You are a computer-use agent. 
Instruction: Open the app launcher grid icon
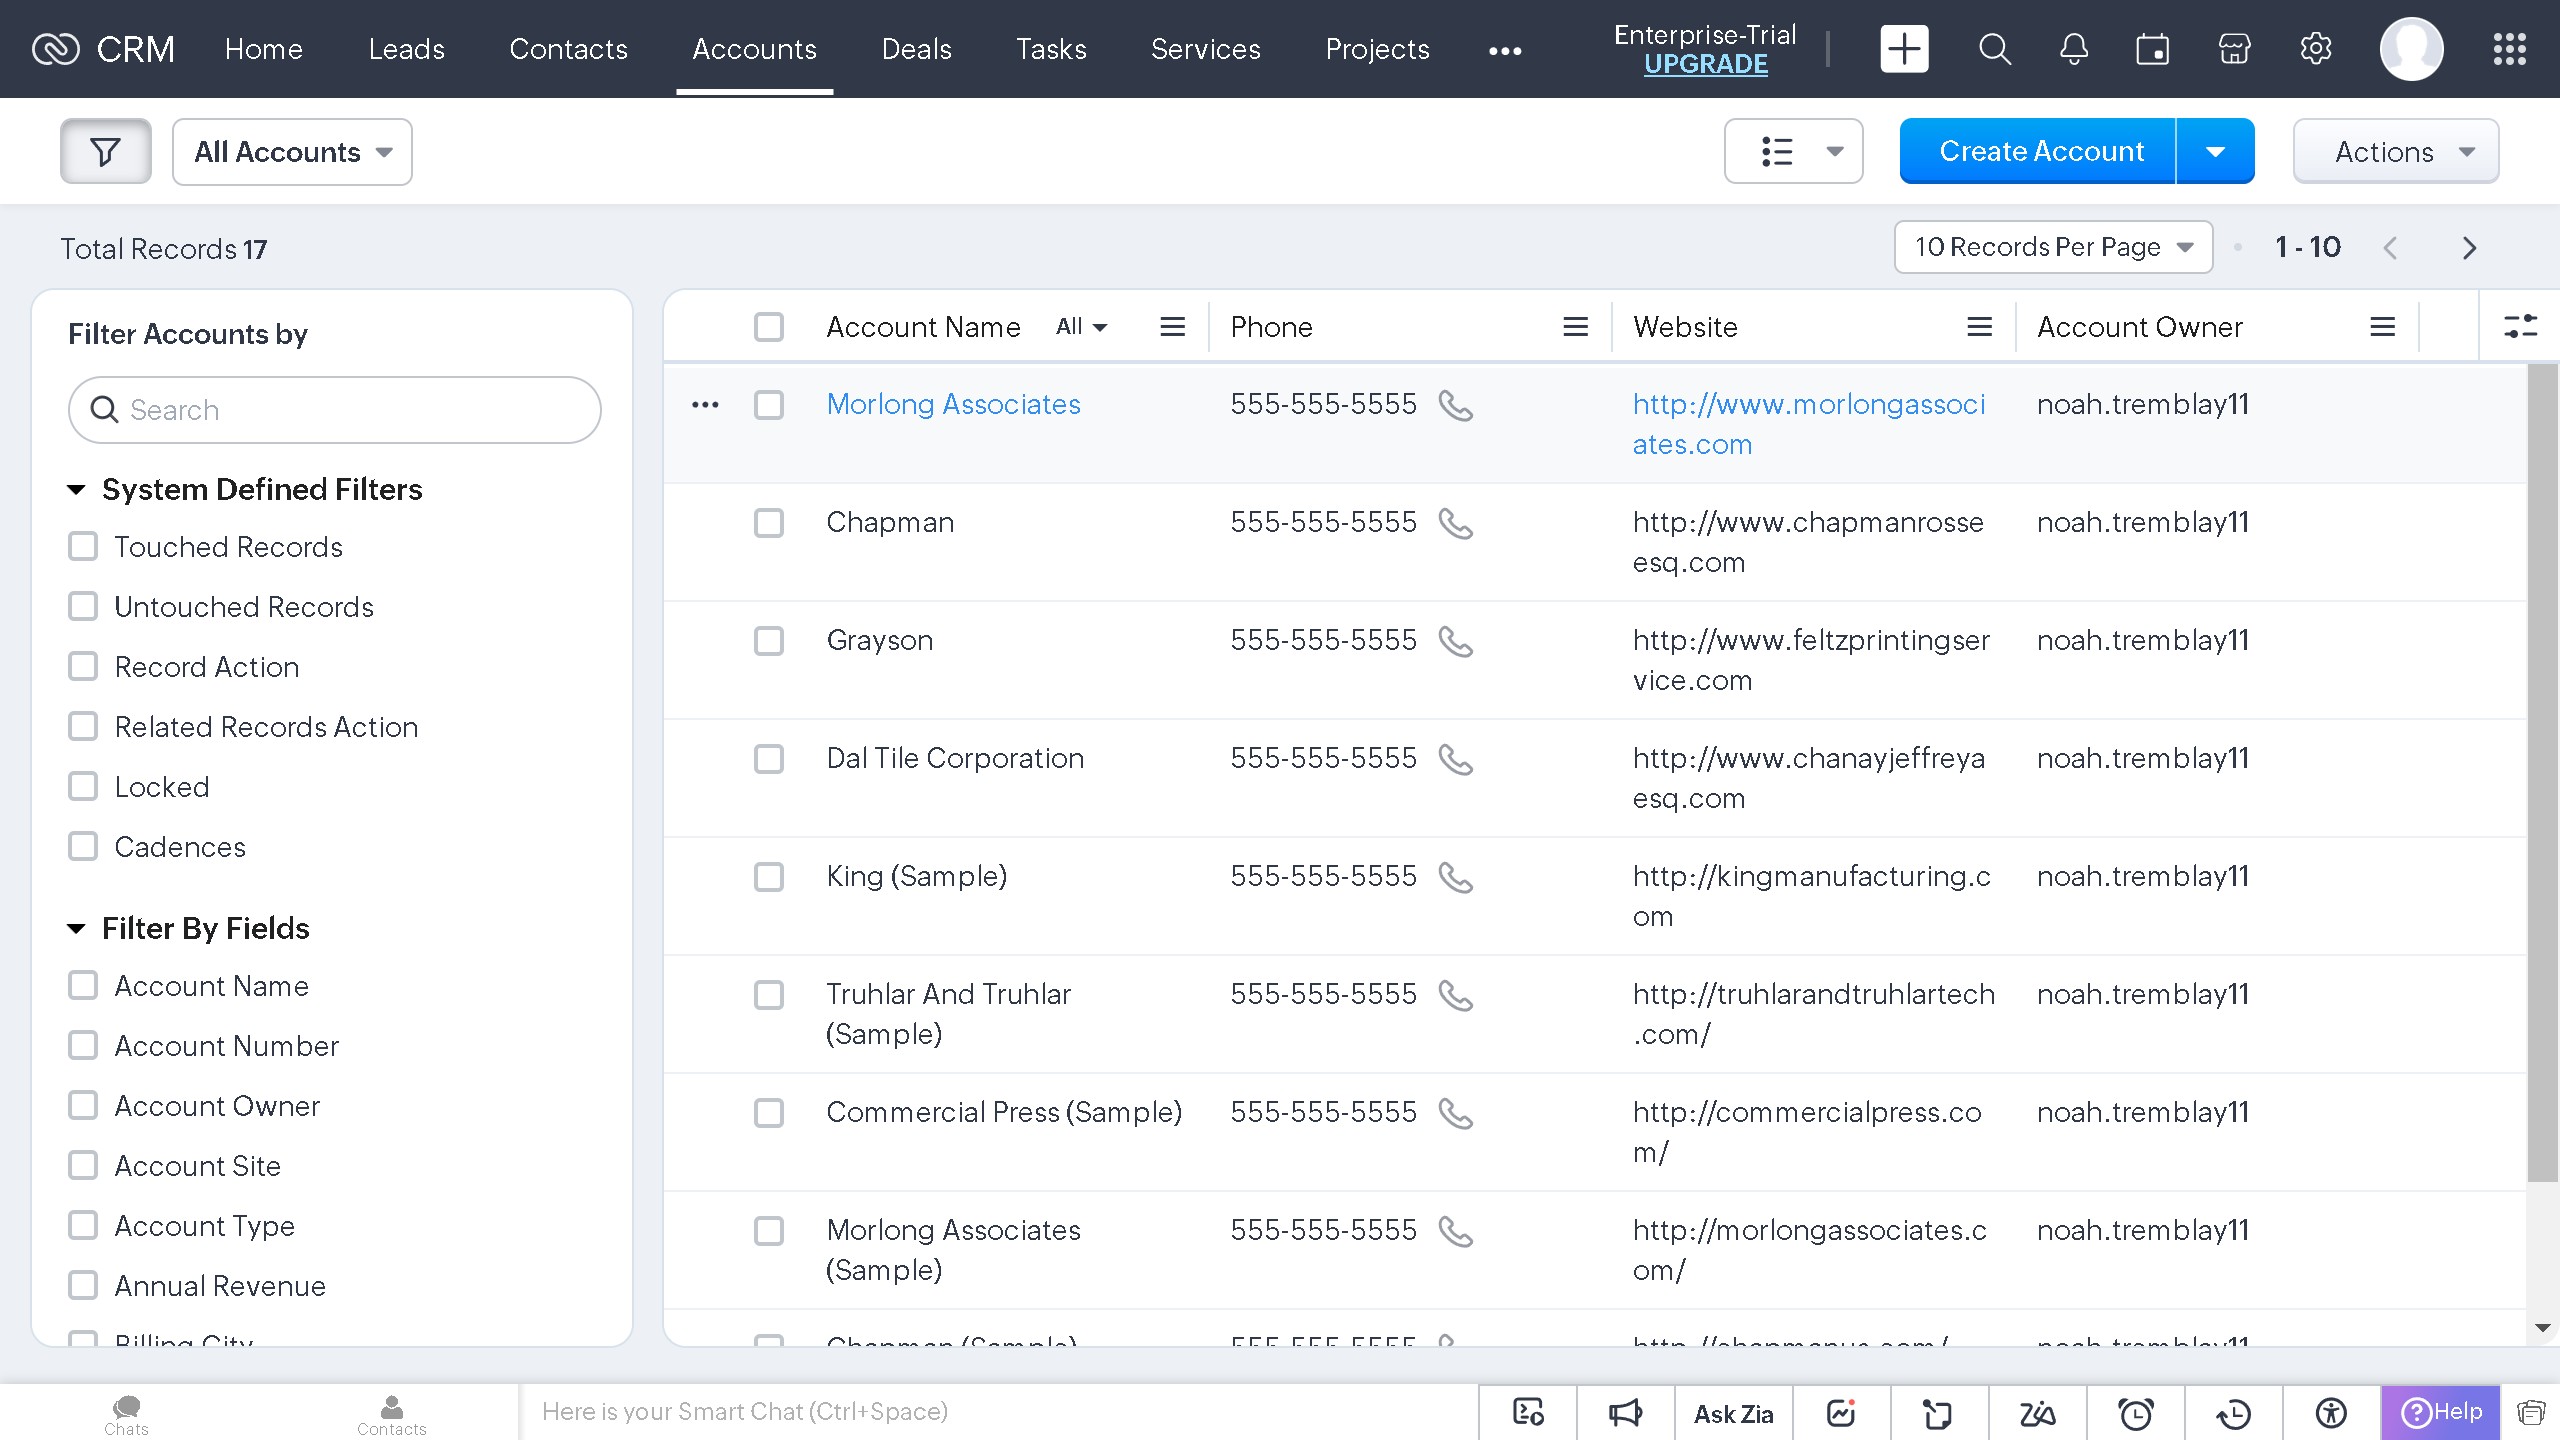click(2509, 49)
